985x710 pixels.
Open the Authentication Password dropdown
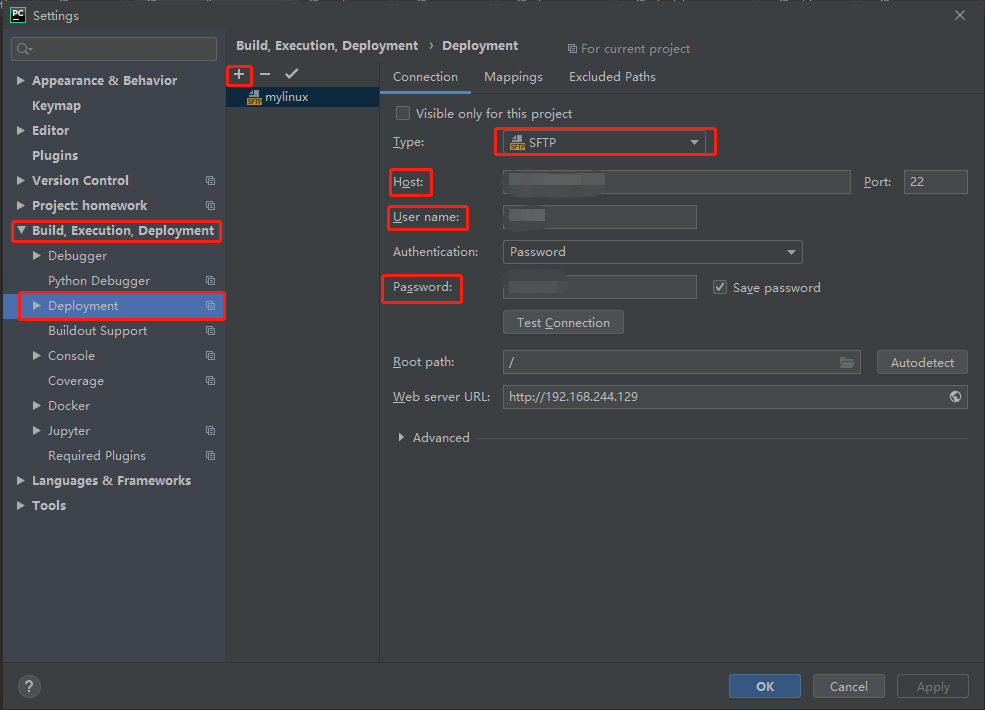point(652,252)
